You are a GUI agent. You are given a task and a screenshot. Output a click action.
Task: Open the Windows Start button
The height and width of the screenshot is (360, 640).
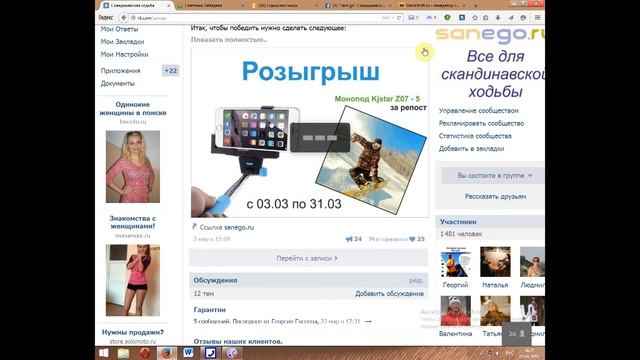coord(104,353)
